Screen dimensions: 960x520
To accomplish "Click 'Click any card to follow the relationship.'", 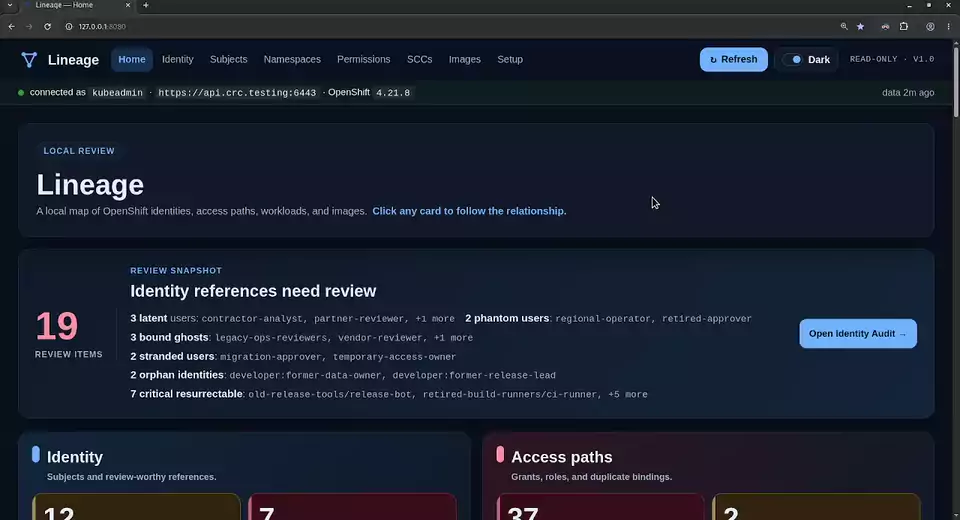I will [x=469, y=211].
